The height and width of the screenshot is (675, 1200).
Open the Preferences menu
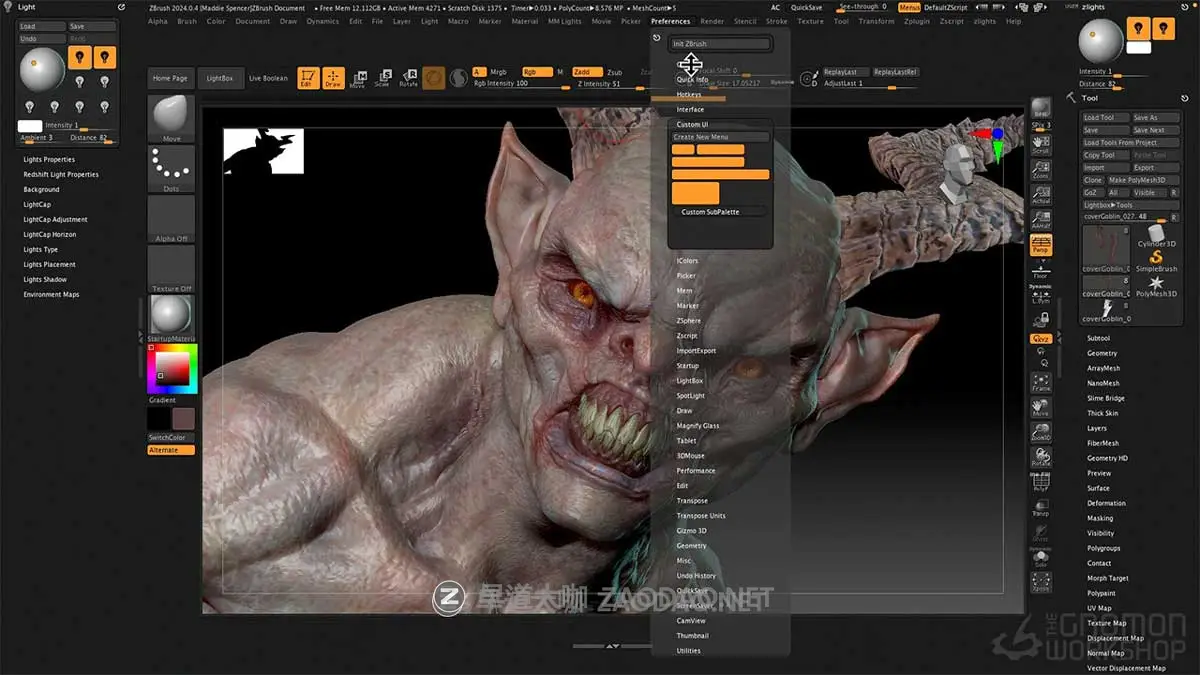[670, 20]
